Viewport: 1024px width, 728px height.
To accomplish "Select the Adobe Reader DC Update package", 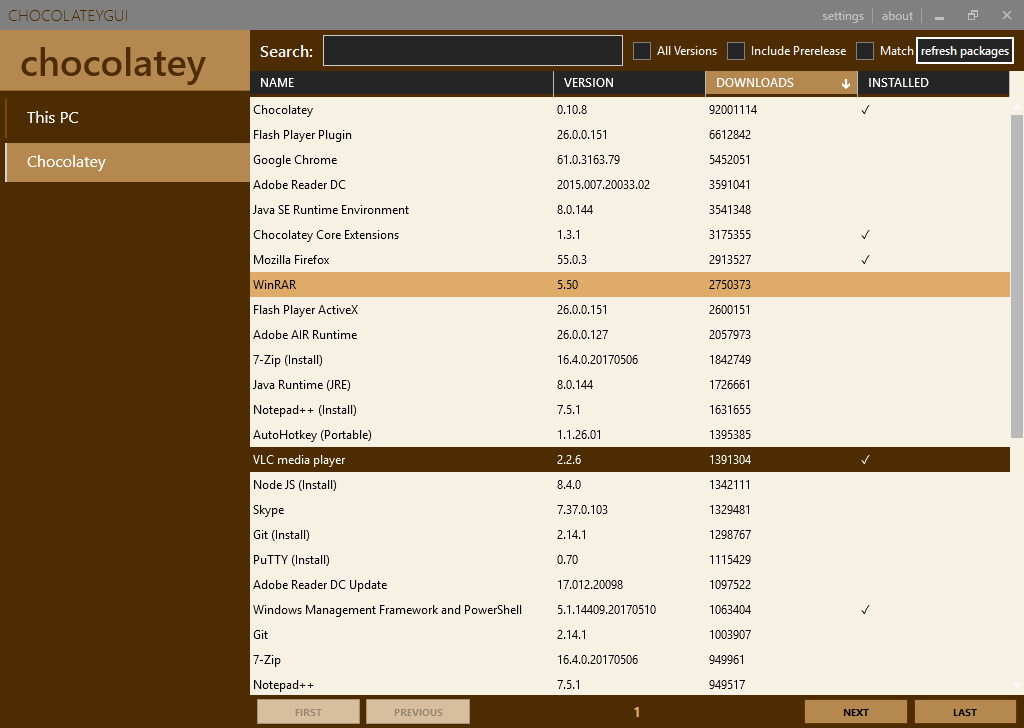I will [630, 585].
